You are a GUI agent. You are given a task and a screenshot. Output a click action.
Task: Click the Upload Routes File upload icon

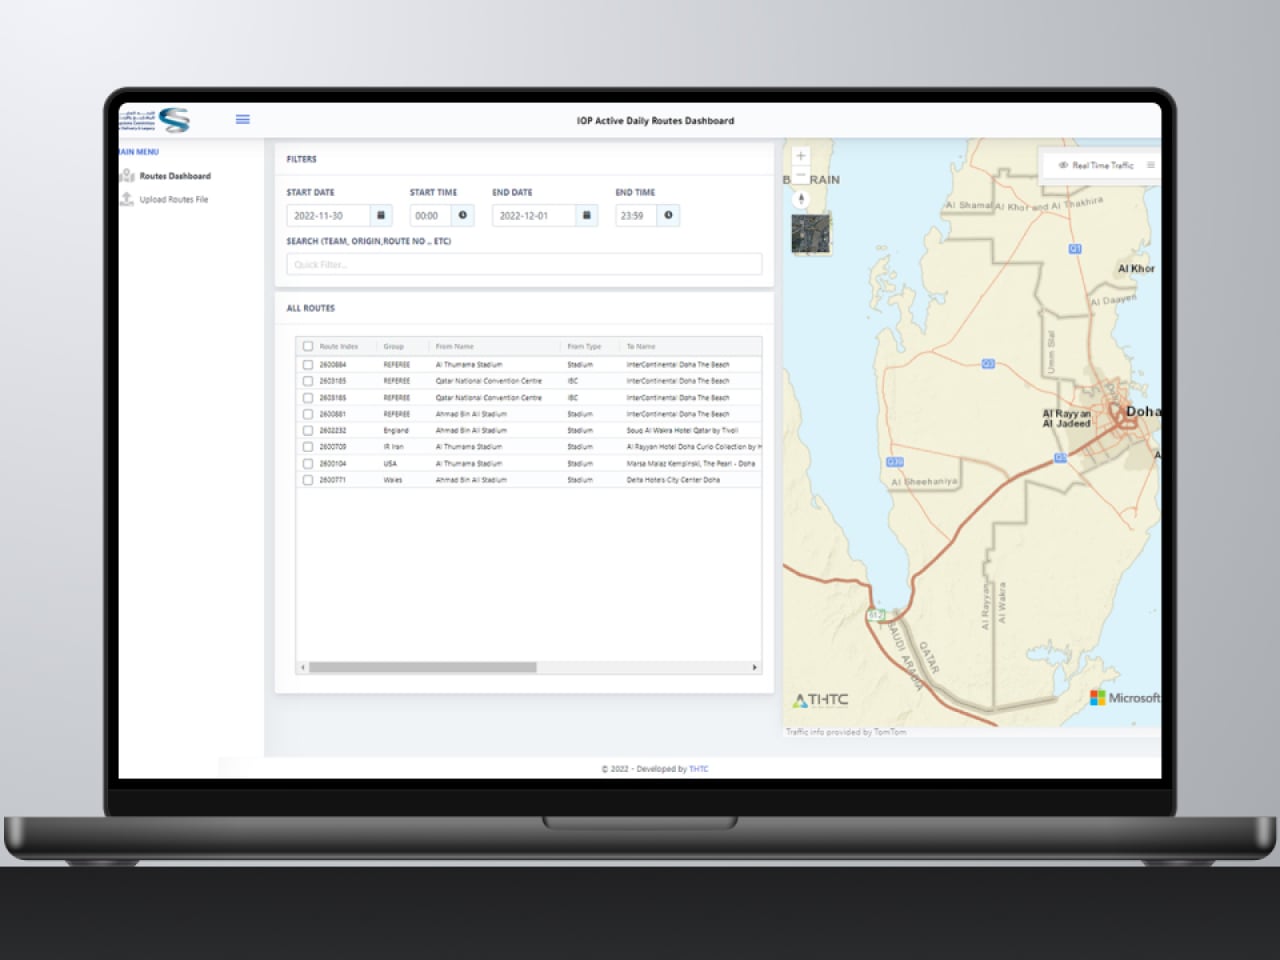pyautogui.click(x=127, y=200)
